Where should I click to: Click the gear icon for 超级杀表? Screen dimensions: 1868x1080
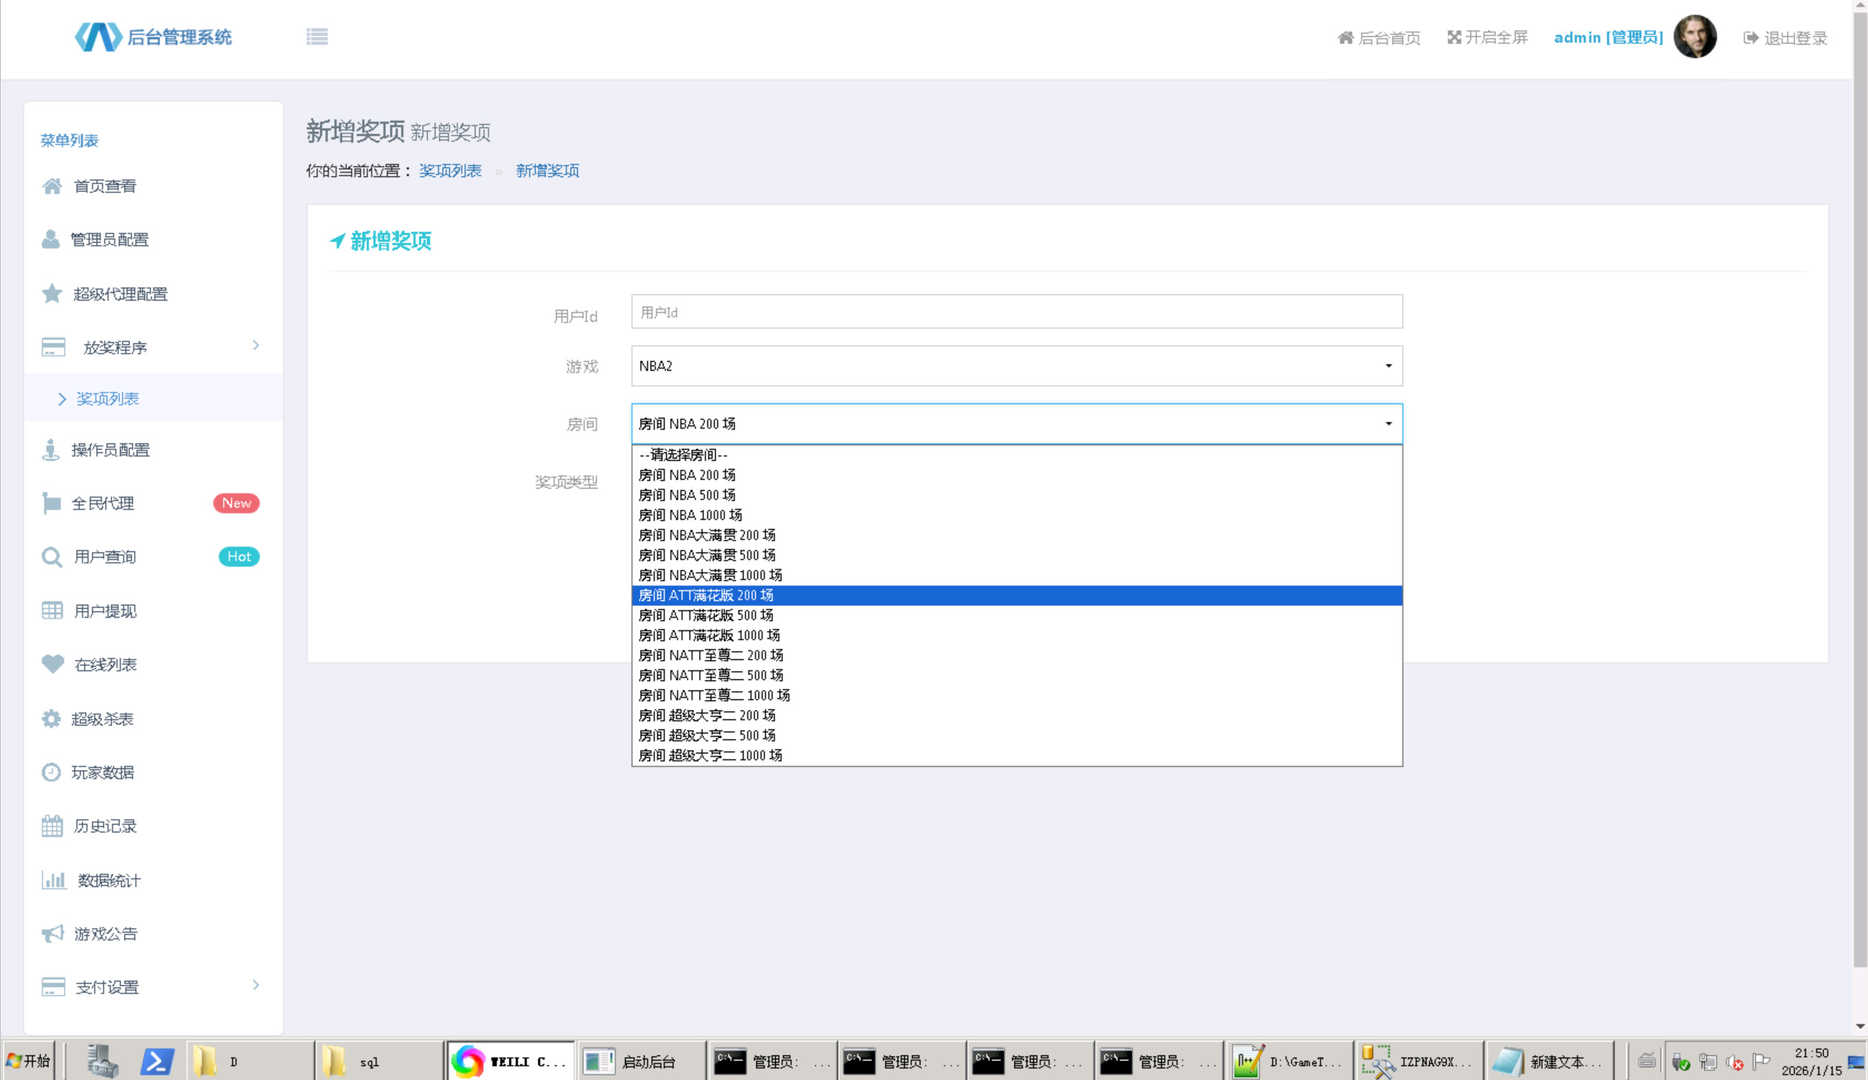[52, 719]
